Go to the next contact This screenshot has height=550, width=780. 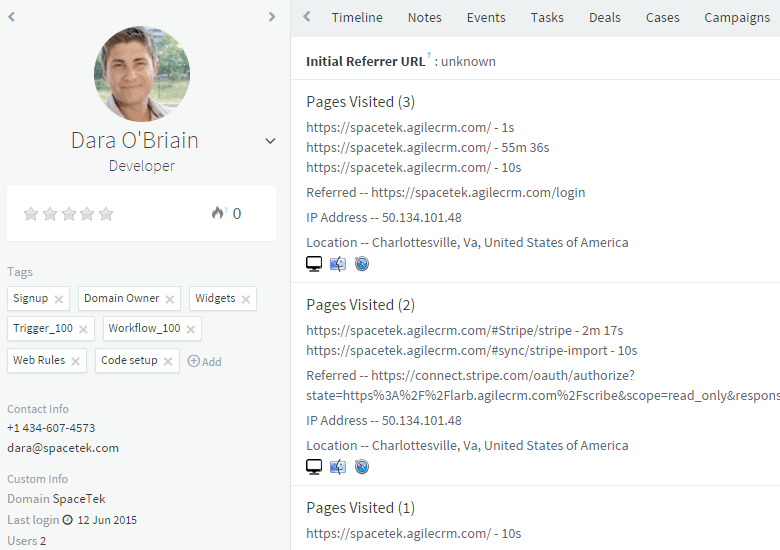[x=272, y=17]
